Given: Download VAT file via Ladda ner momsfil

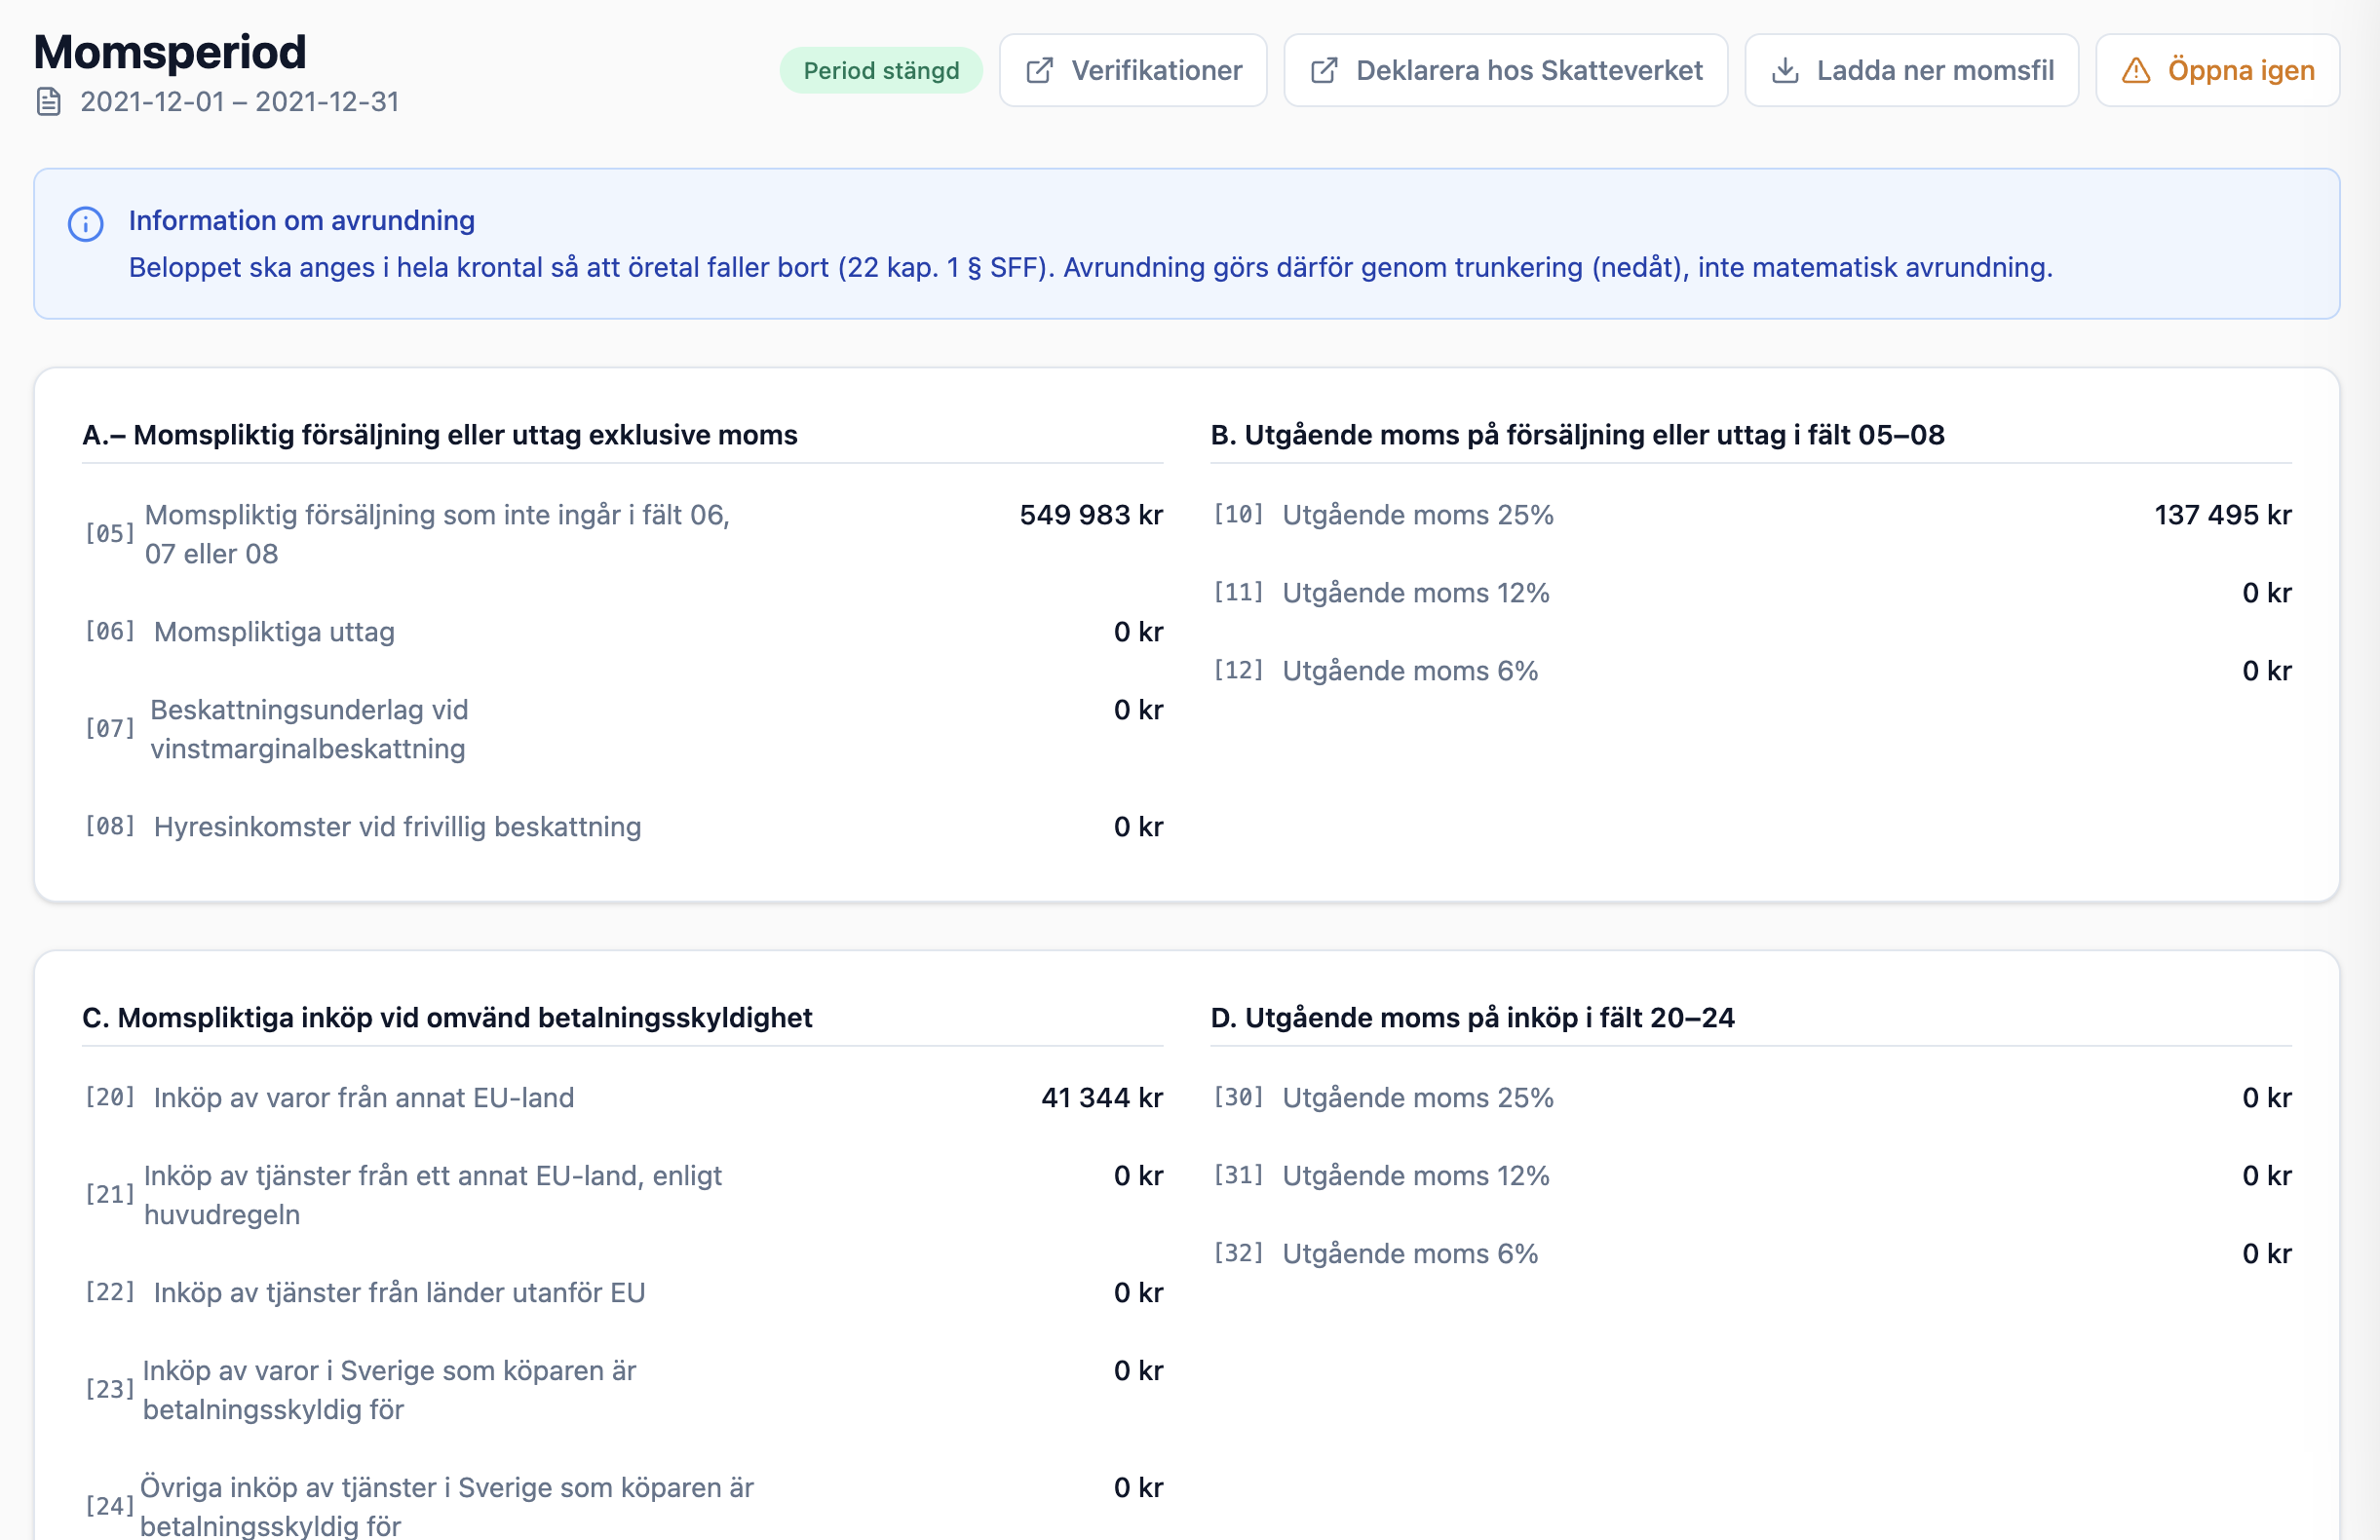Looking at the screenshot, I should 1911,70.
